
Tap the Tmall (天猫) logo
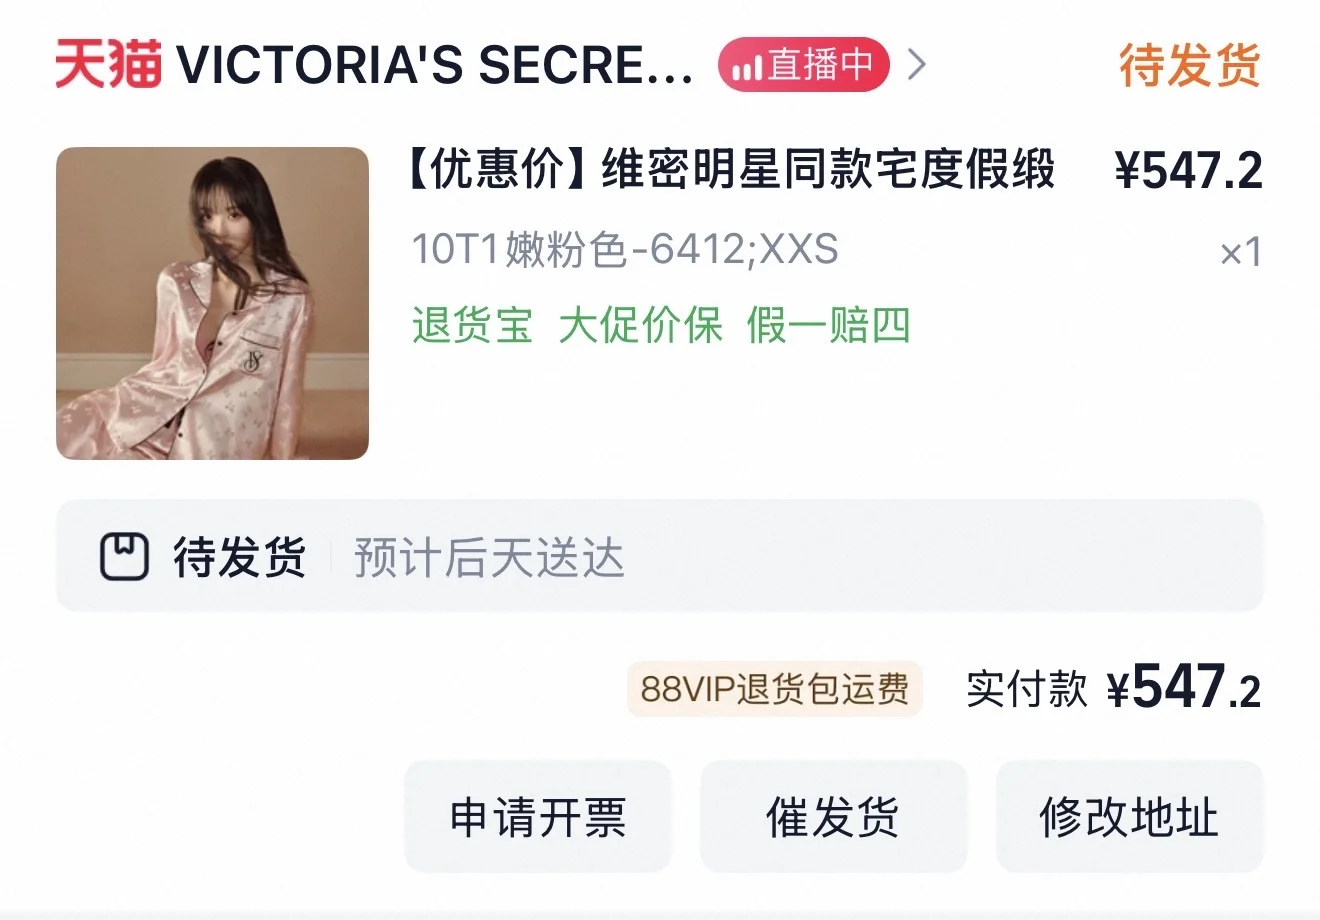[x=108, y=65]
